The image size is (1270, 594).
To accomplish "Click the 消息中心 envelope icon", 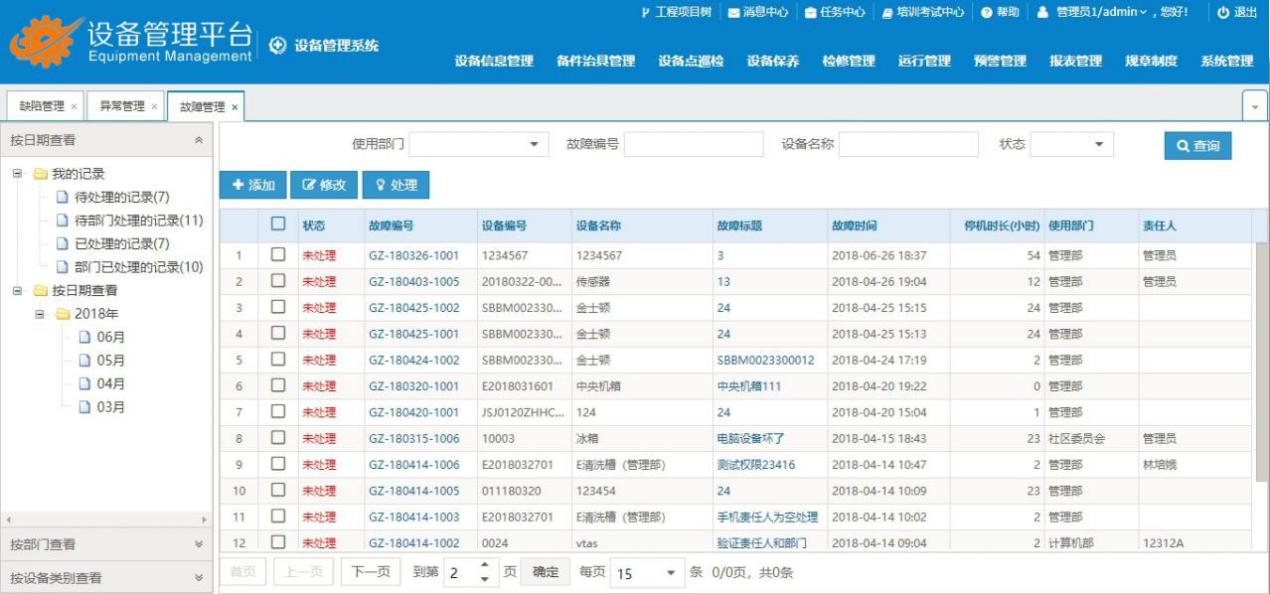I will [x=734, y=12].
